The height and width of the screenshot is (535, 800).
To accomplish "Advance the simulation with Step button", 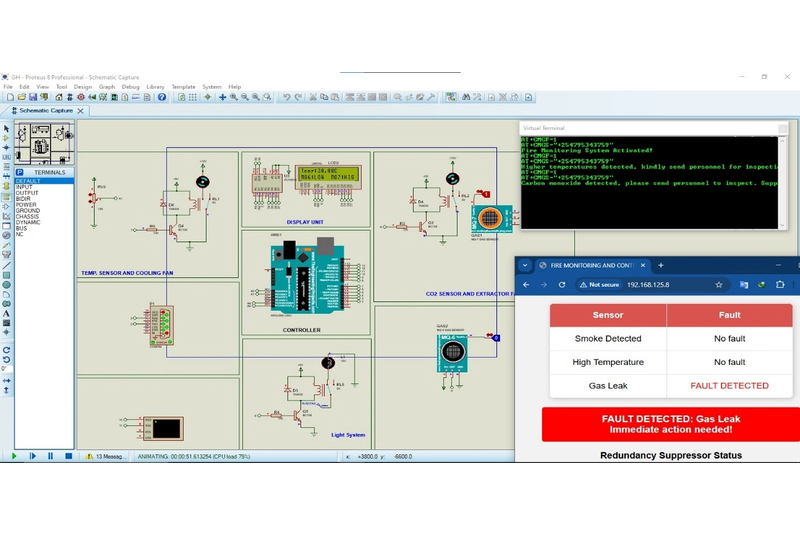I will pos(33,456).
